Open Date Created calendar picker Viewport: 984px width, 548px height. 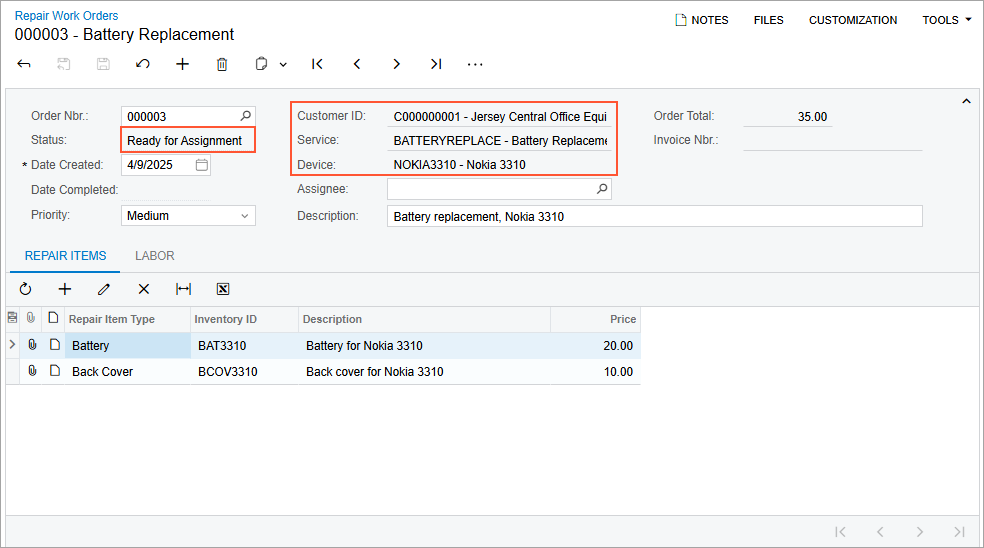201,165
